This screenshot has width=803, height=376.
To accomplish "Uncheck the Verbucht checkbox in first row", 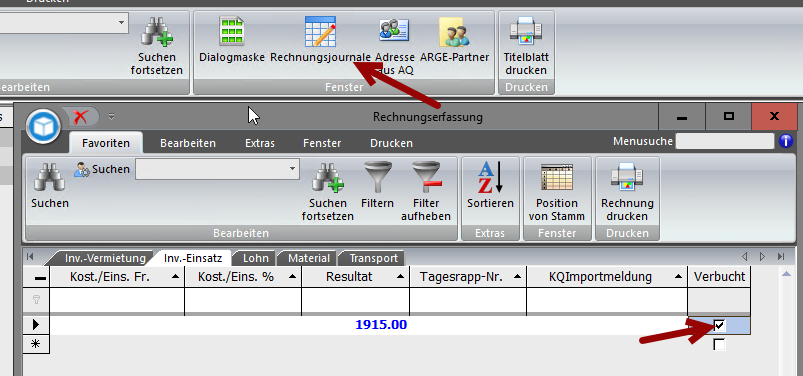I will (x=720, y=325).
